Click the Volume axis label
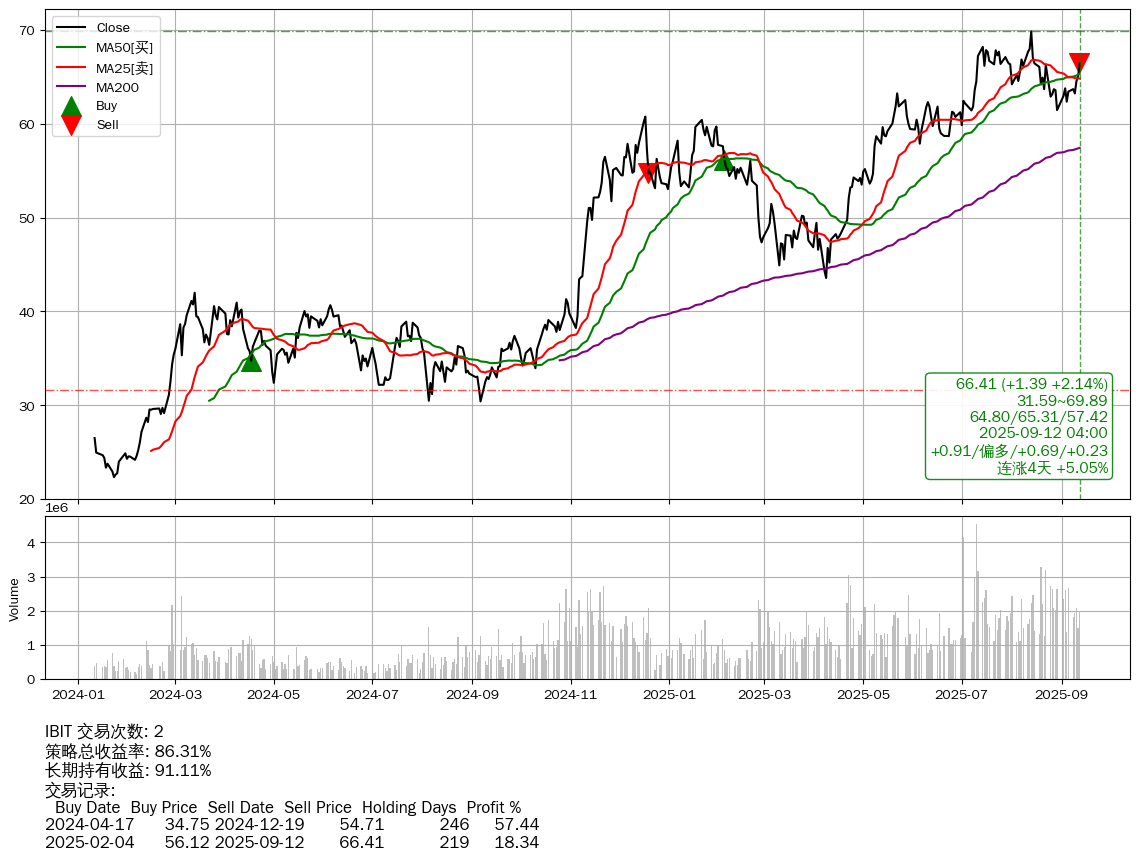1139x860 pixels. (14, 599)
